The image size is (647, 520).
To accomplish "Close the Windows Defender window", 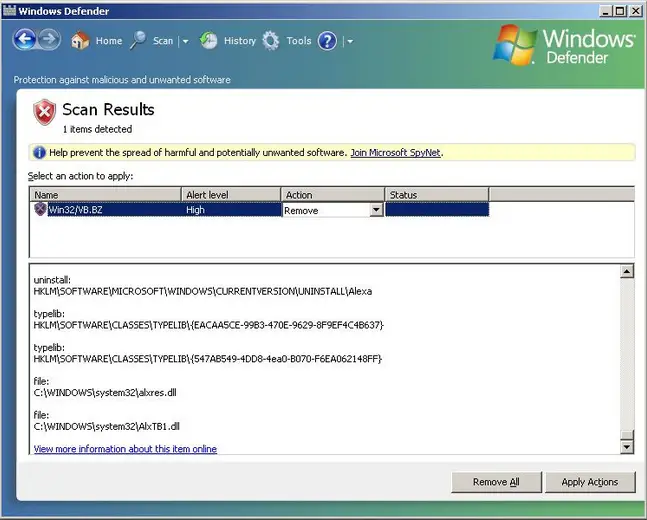I will pyautogui.click(x=636, y=11).
